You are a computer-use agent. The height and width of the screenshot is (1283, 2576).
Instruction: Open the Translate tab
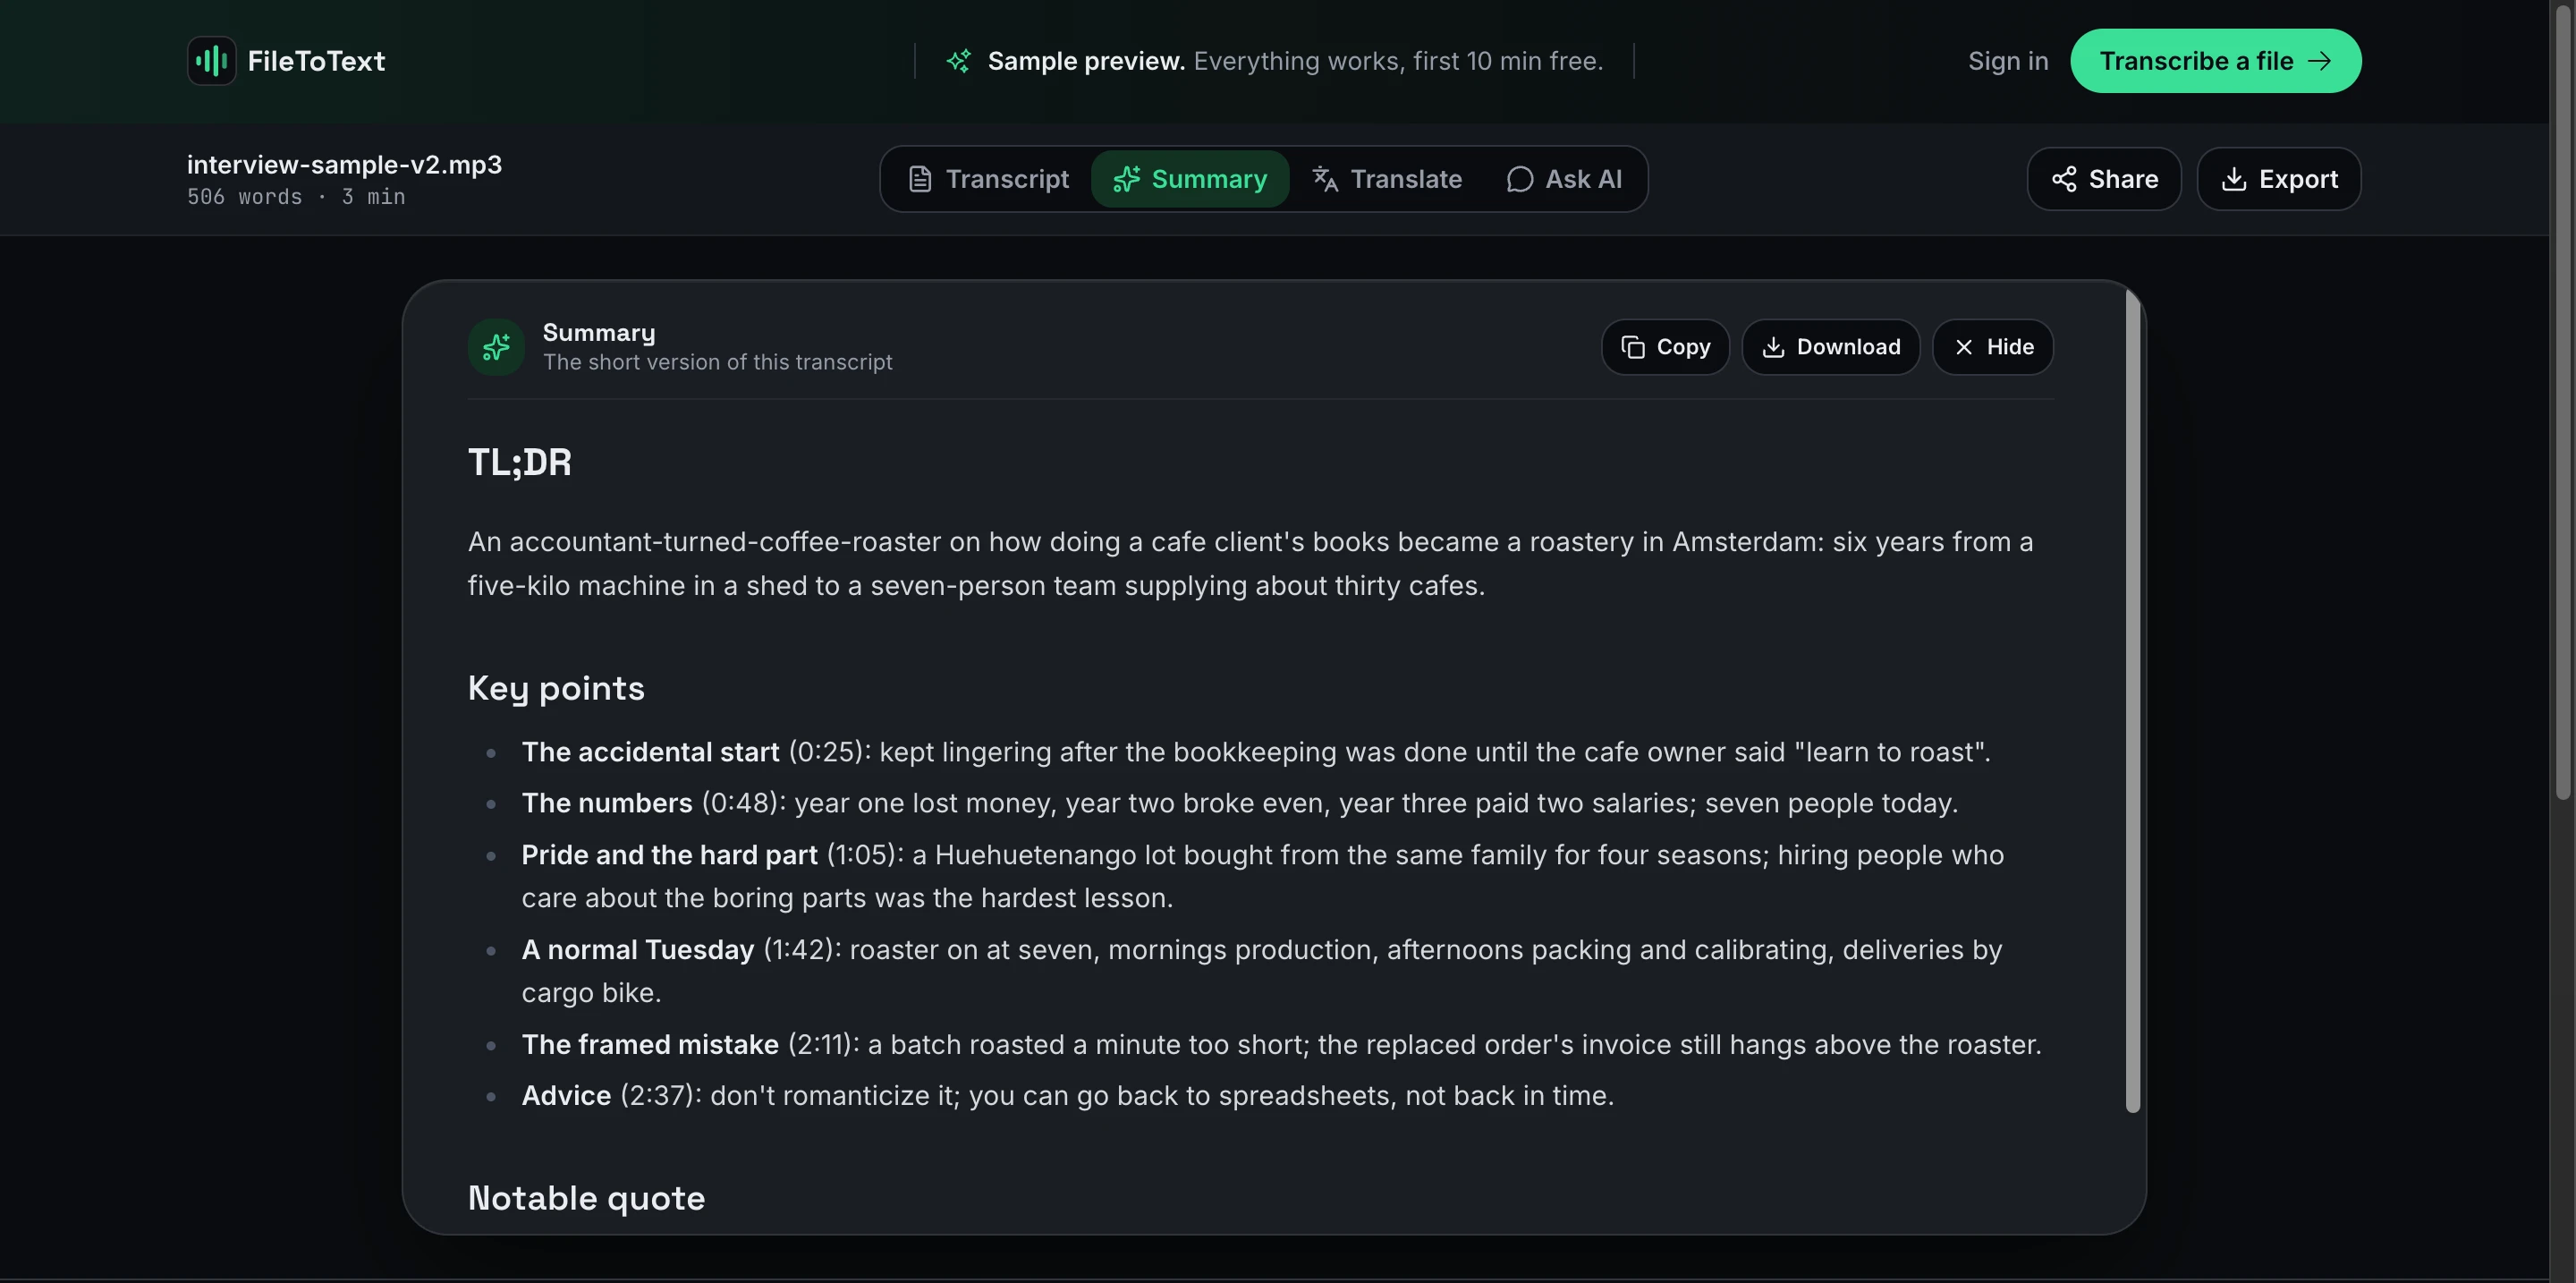[x=1386, y=179]
